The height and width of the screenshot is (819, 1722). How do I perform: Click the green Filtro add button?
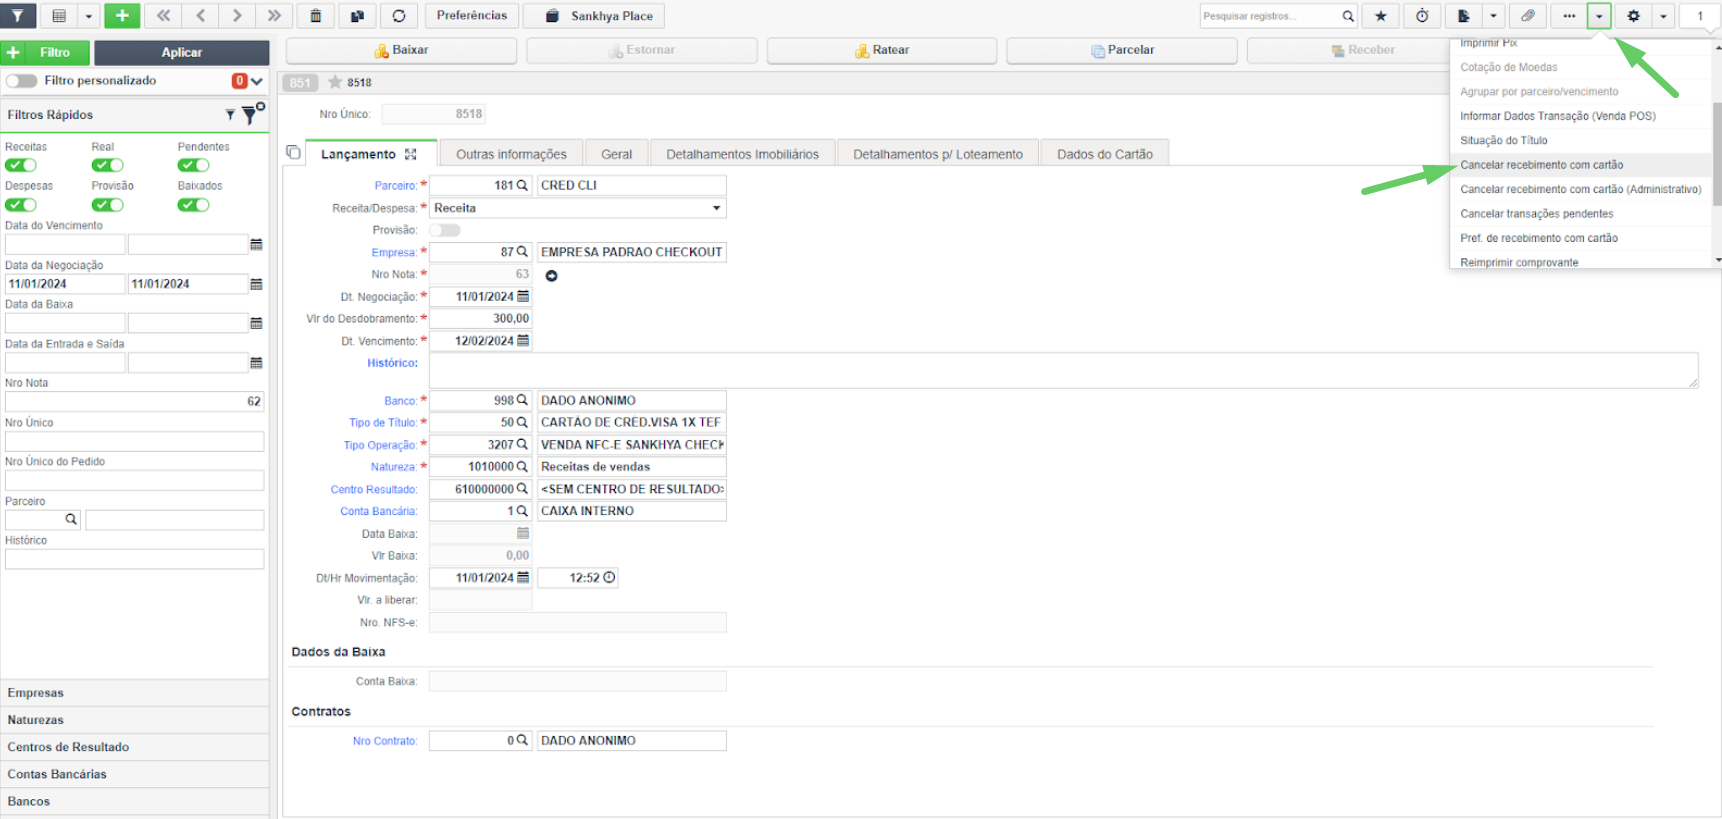pos(45,52)
